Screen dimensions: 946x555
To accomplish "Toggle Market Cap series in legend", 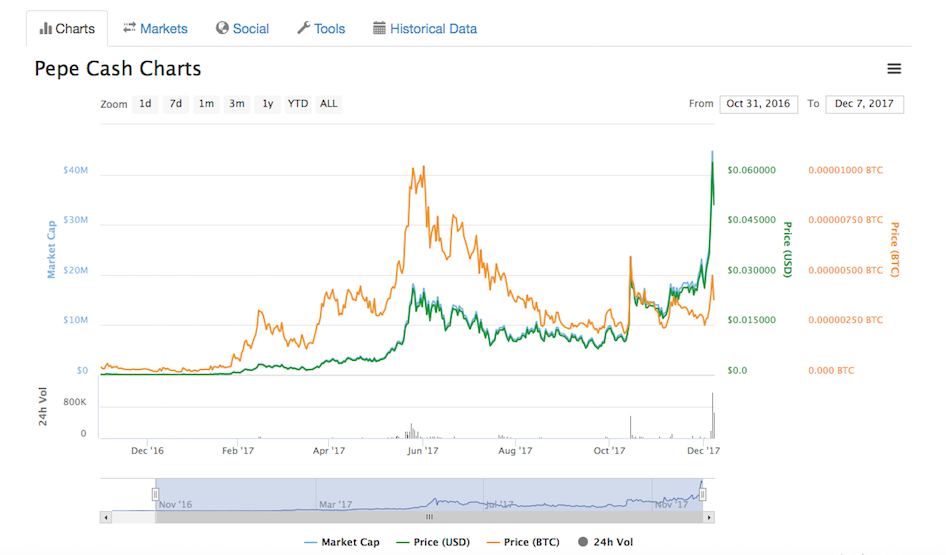I will 342,542.
